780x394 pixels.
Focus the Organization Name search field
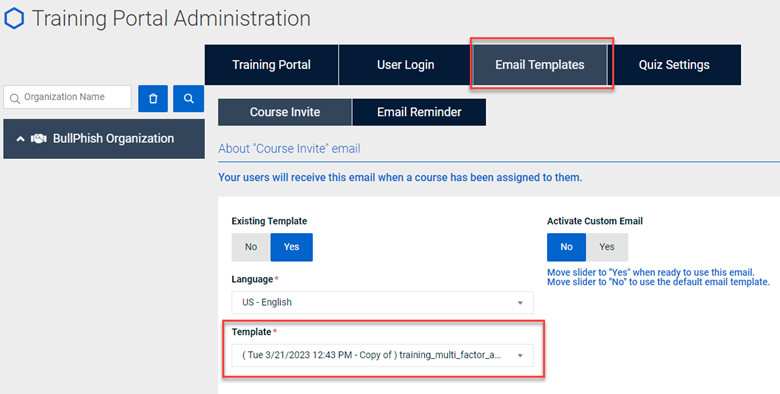tap(68, 97)
